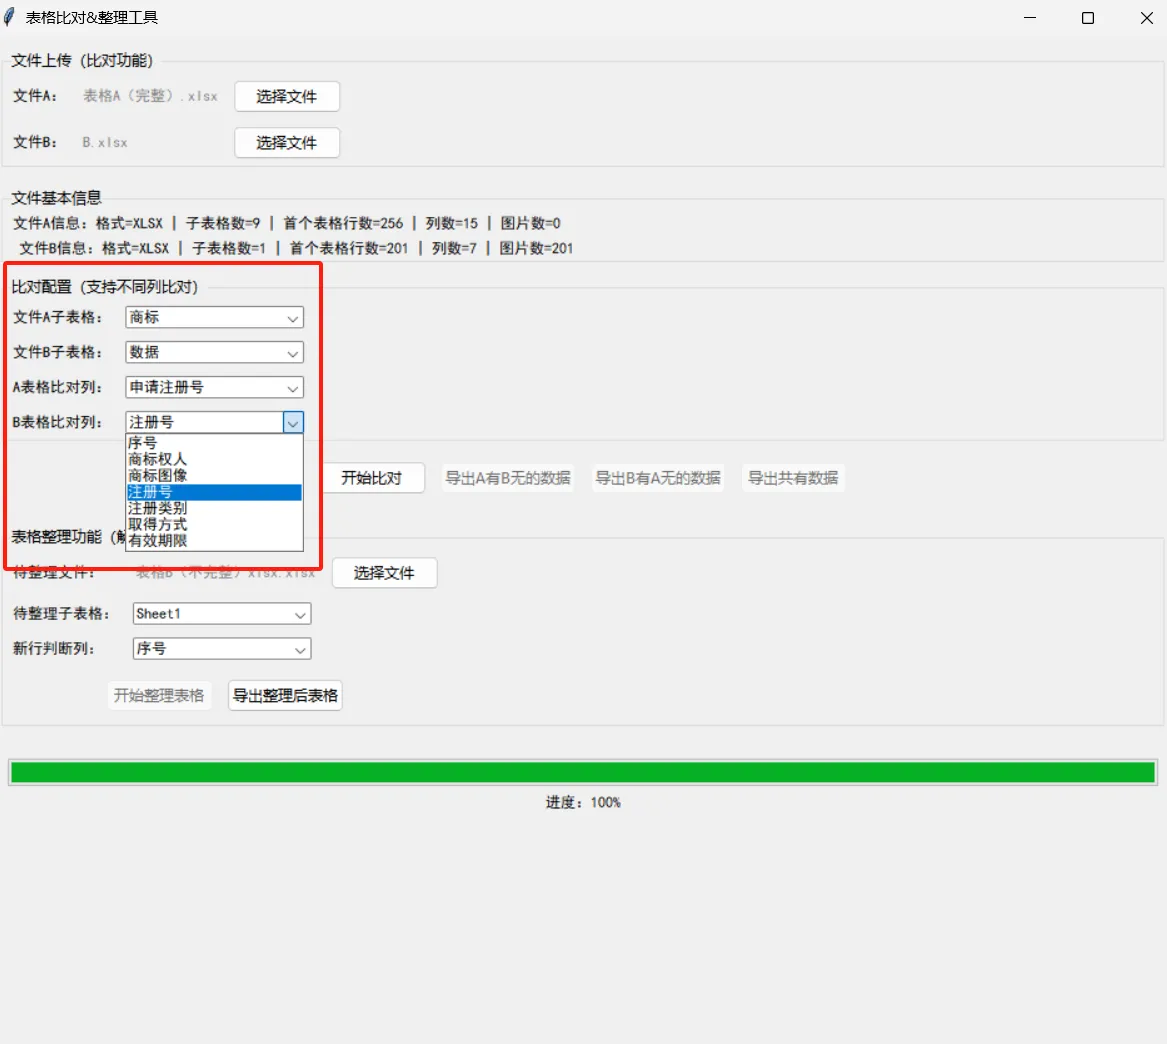Viewport: 1167px width, 1044px height.
Task: Click the 导出整理后表格 button
Action: (x=285, y=696)
